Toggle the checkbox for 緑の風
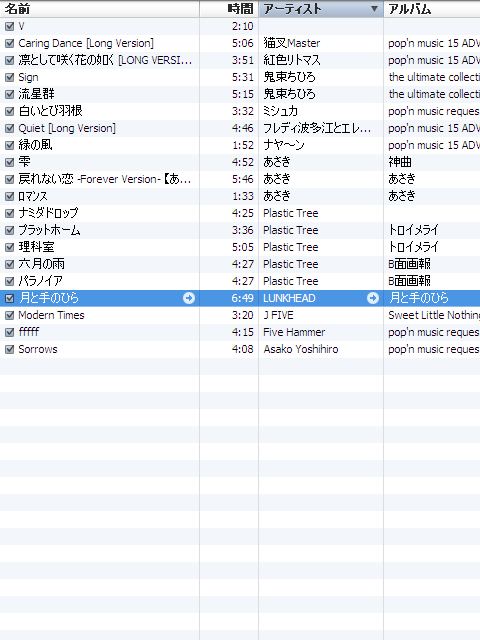Viewport: 480px width, 640px height. [x=9, y=145]
